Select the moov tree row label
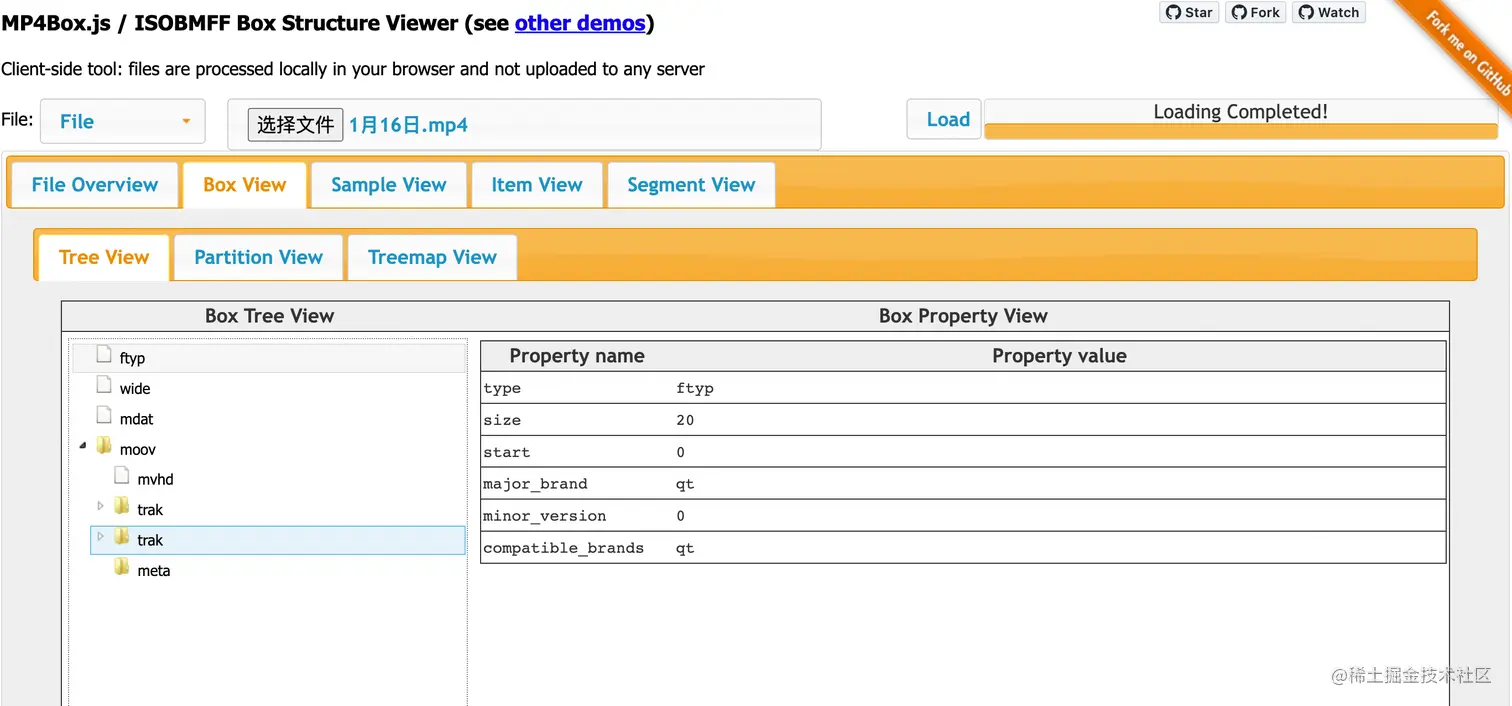Screen dimensions: 1512x706 coord(138,450)
